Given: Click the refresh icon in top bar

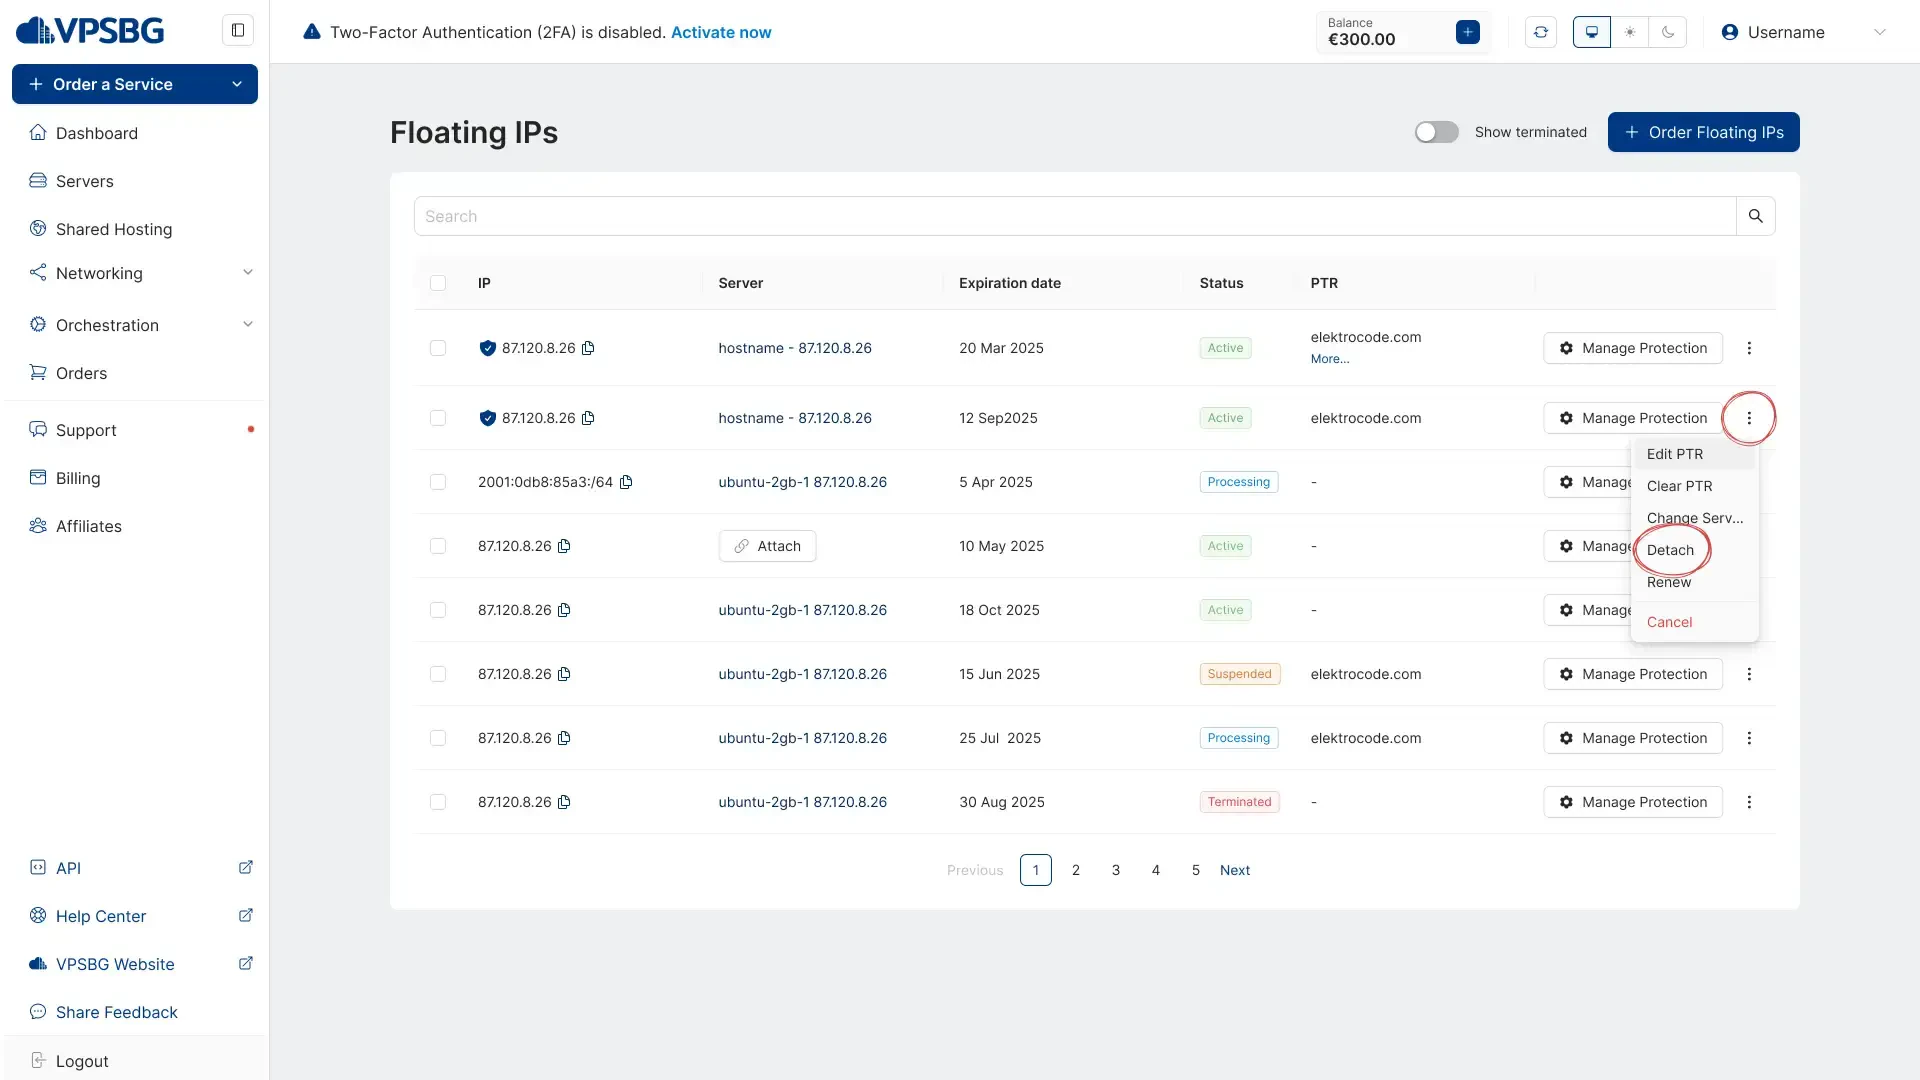Looking at the screenshot, I should point(1541,32).
